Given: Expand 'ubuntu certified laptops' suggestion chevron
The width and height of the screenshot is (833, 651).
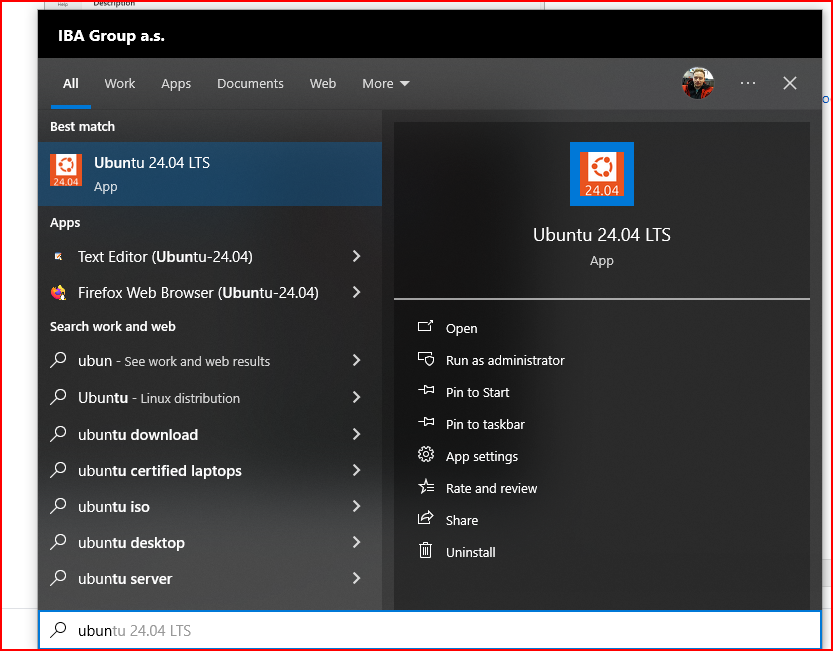Looking at the screenshot, I should [356, 470].
